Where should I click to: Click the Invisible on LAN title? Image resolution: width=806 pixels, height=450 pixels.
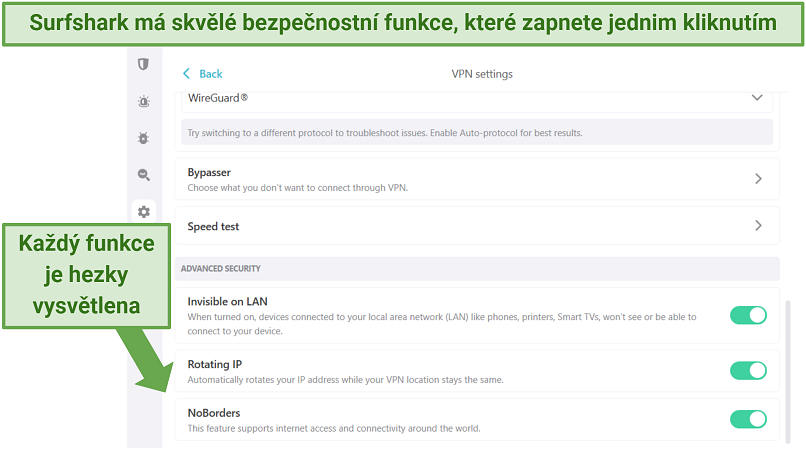coord(227,301)
